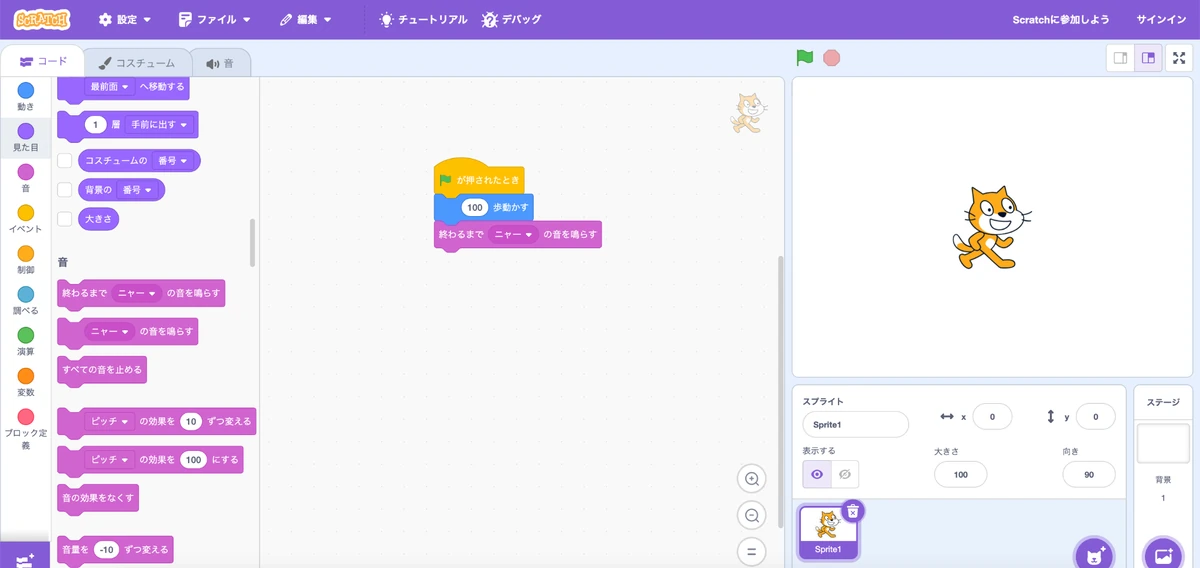Image resolution: width=1200 pixels, height=568 pixels.
Task: Select the 調べる block category
Action: click(x=26, y=301)
